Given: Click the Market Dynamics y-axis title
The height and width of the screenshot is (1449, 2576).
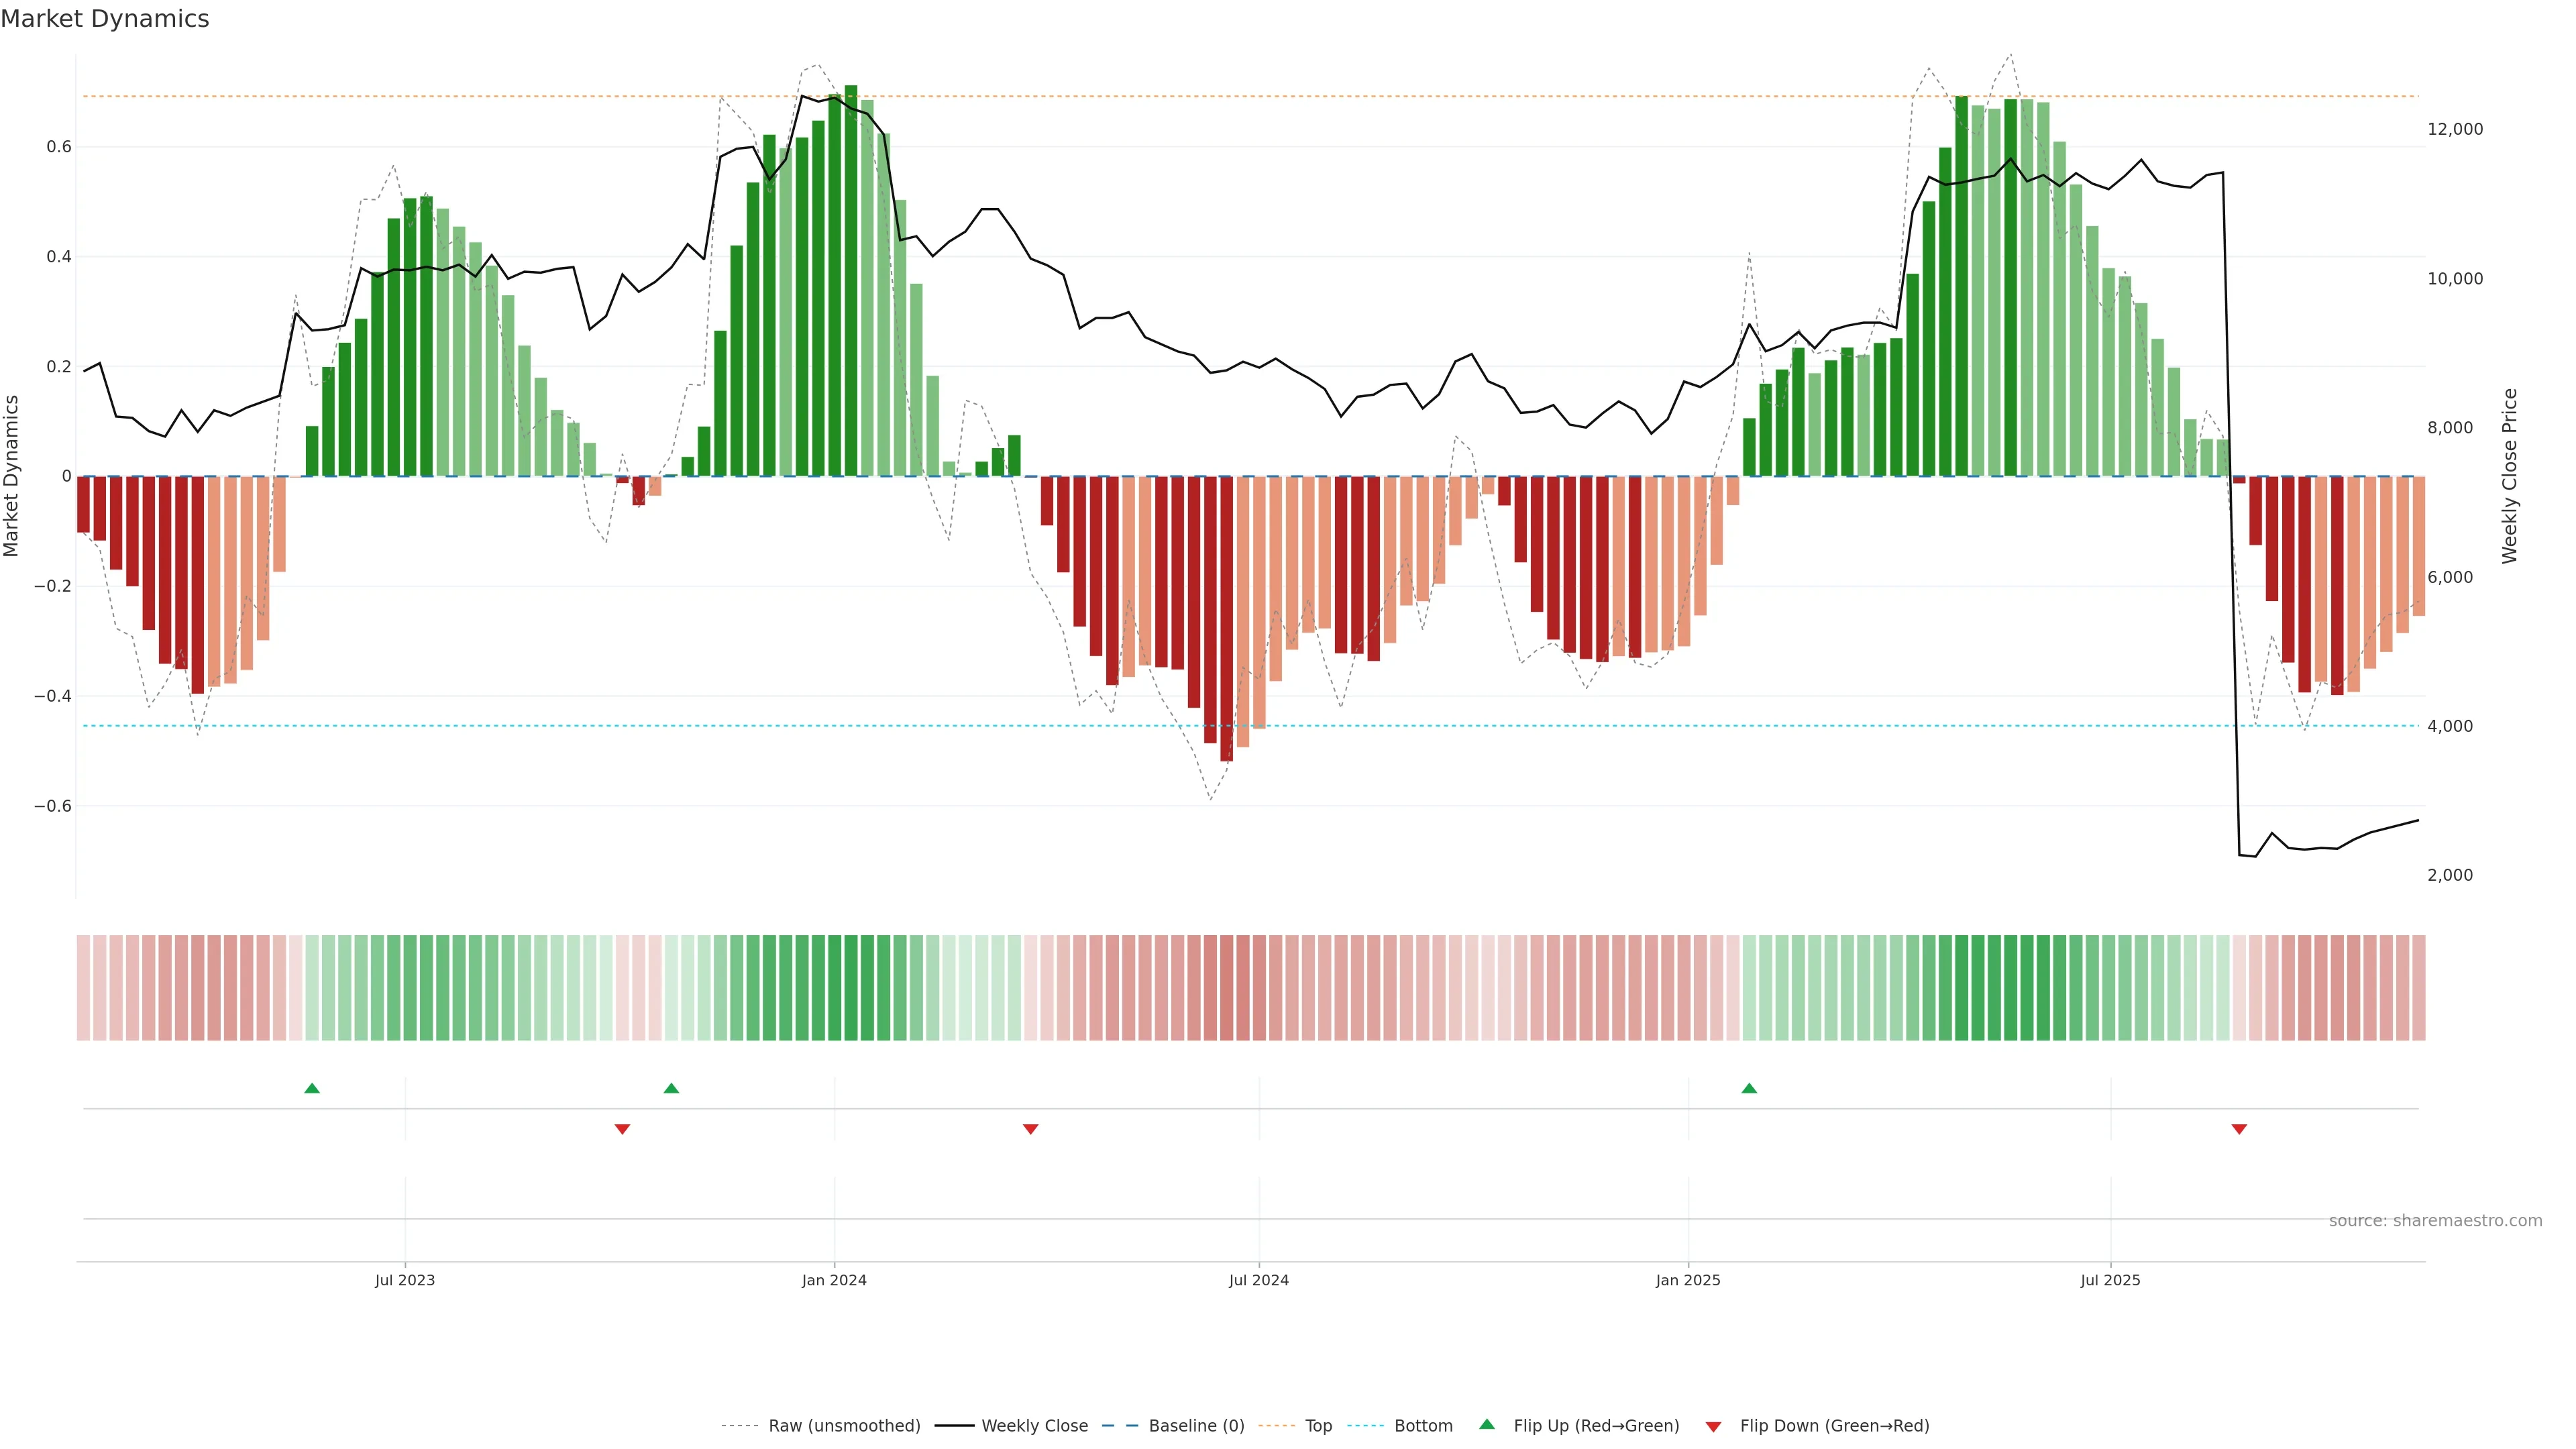Looking at the screenshot, I should (x=12, y=476).
